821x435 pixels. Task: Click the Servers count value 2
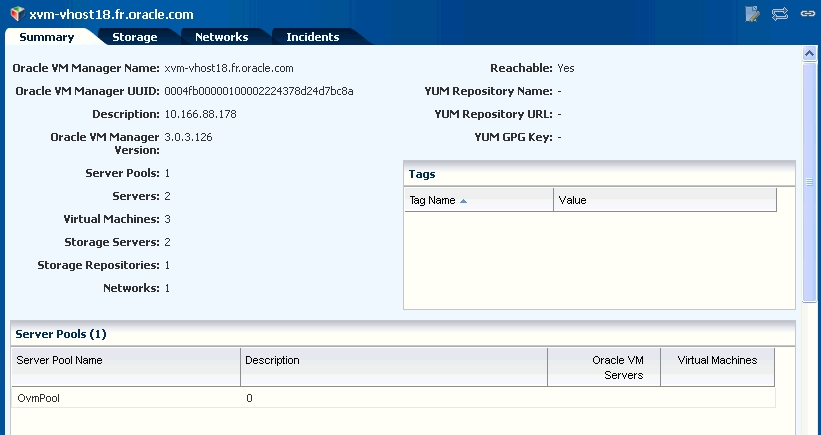168,196
